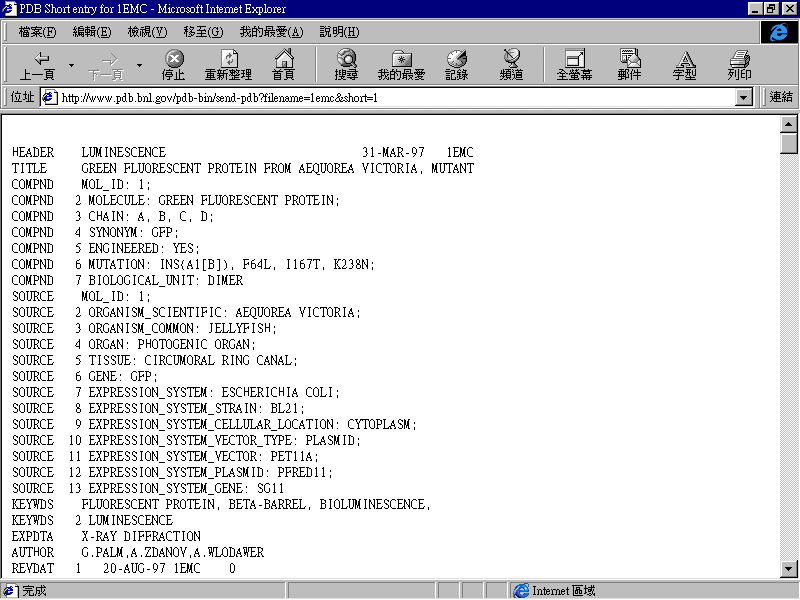Toggle Fullscreen (全螢幕) mode icon
Viewport: 800px width, 600px height.
574,59
